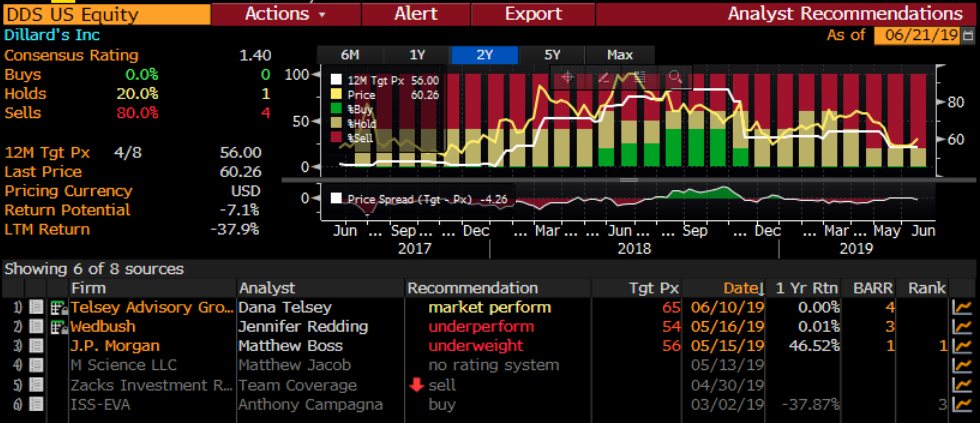Viewport: 980px width, 423px height.
Task: Click the As of date field
Action: click(916, 35)
